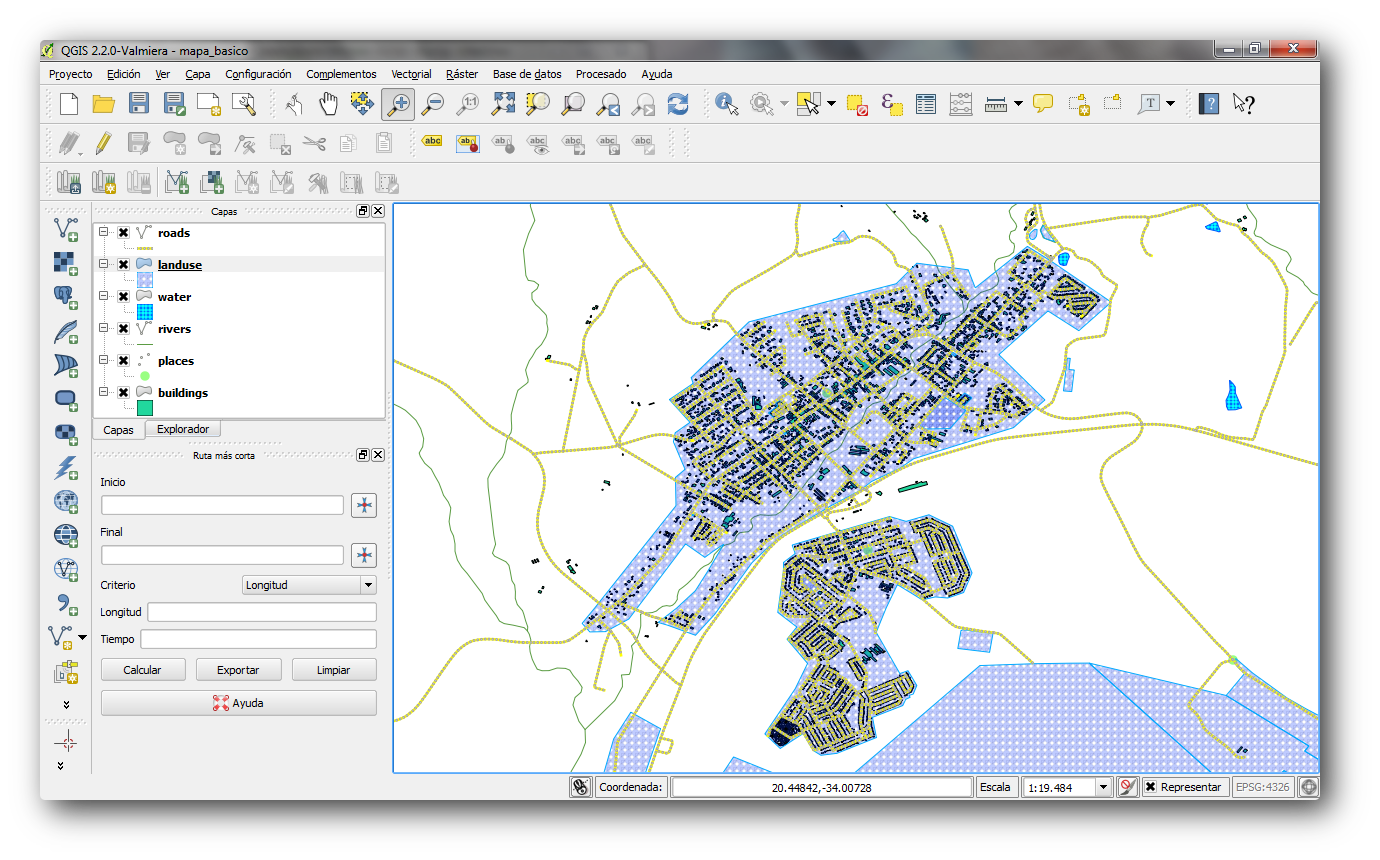Toggle extents display icon beside Coordenada
Image resolution: width=1380 pixels, height=860 pixels.
coord(580,787)
